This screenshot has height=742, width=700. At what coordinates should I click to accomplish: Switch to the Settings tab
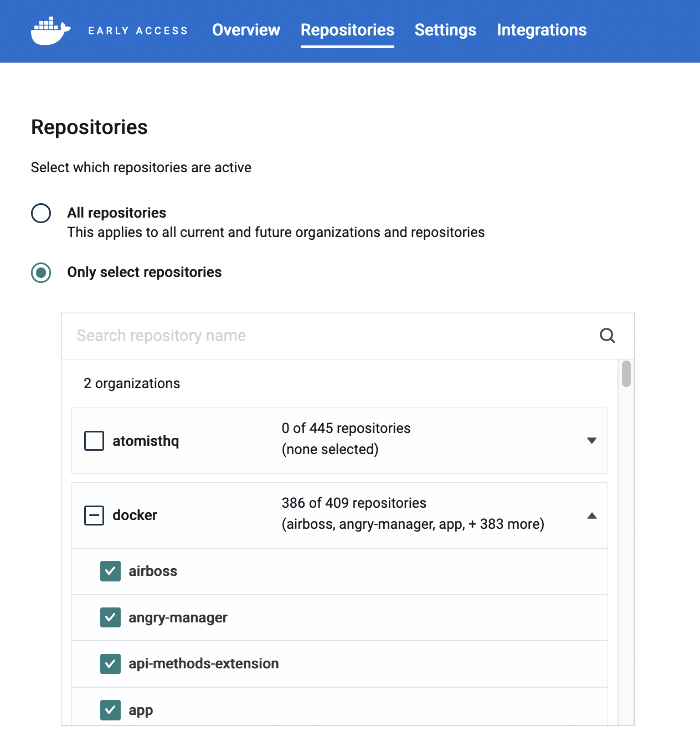pos(445,30)
